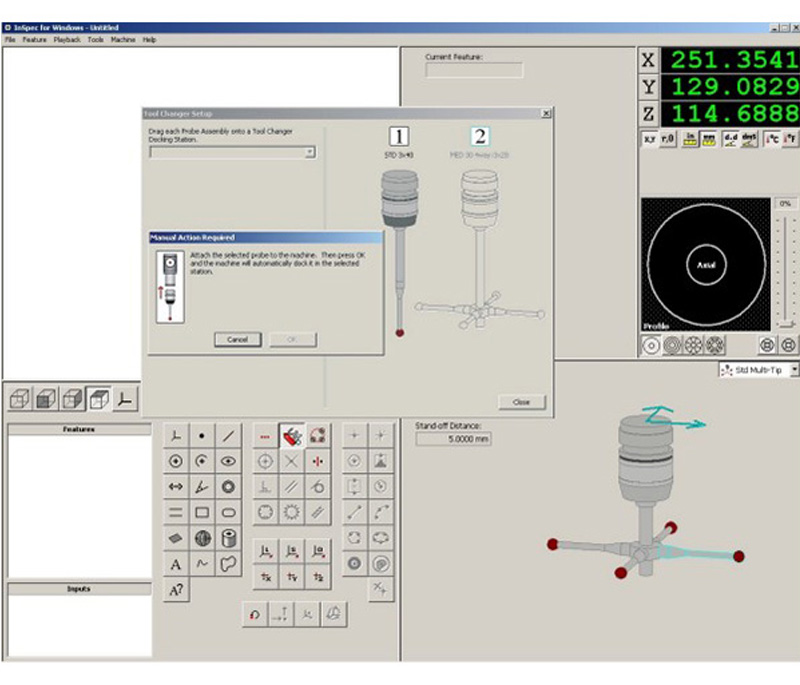Click the red undo arrow icon
800x685 pixels.
pos(255,615)
